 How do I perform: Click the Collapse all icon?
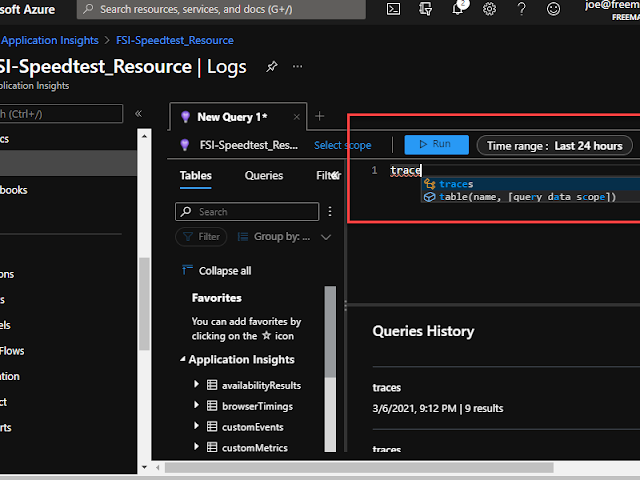click(x=187, y=270)
